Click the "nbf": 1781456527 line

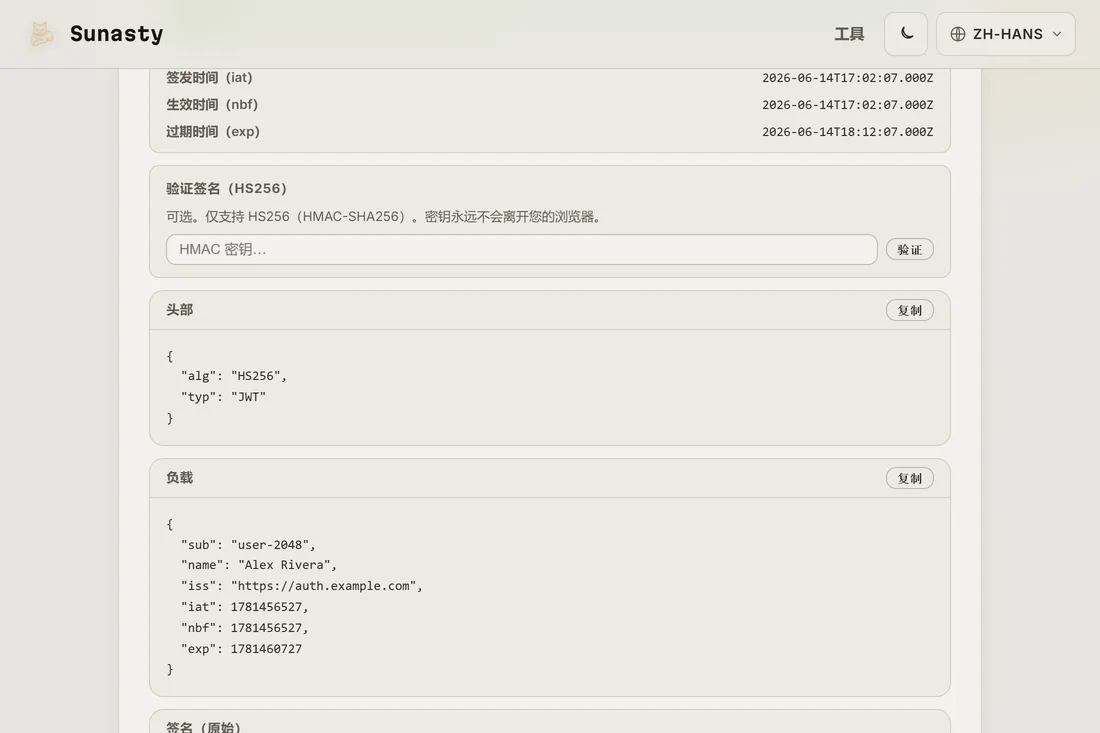[x=245, y=628]
